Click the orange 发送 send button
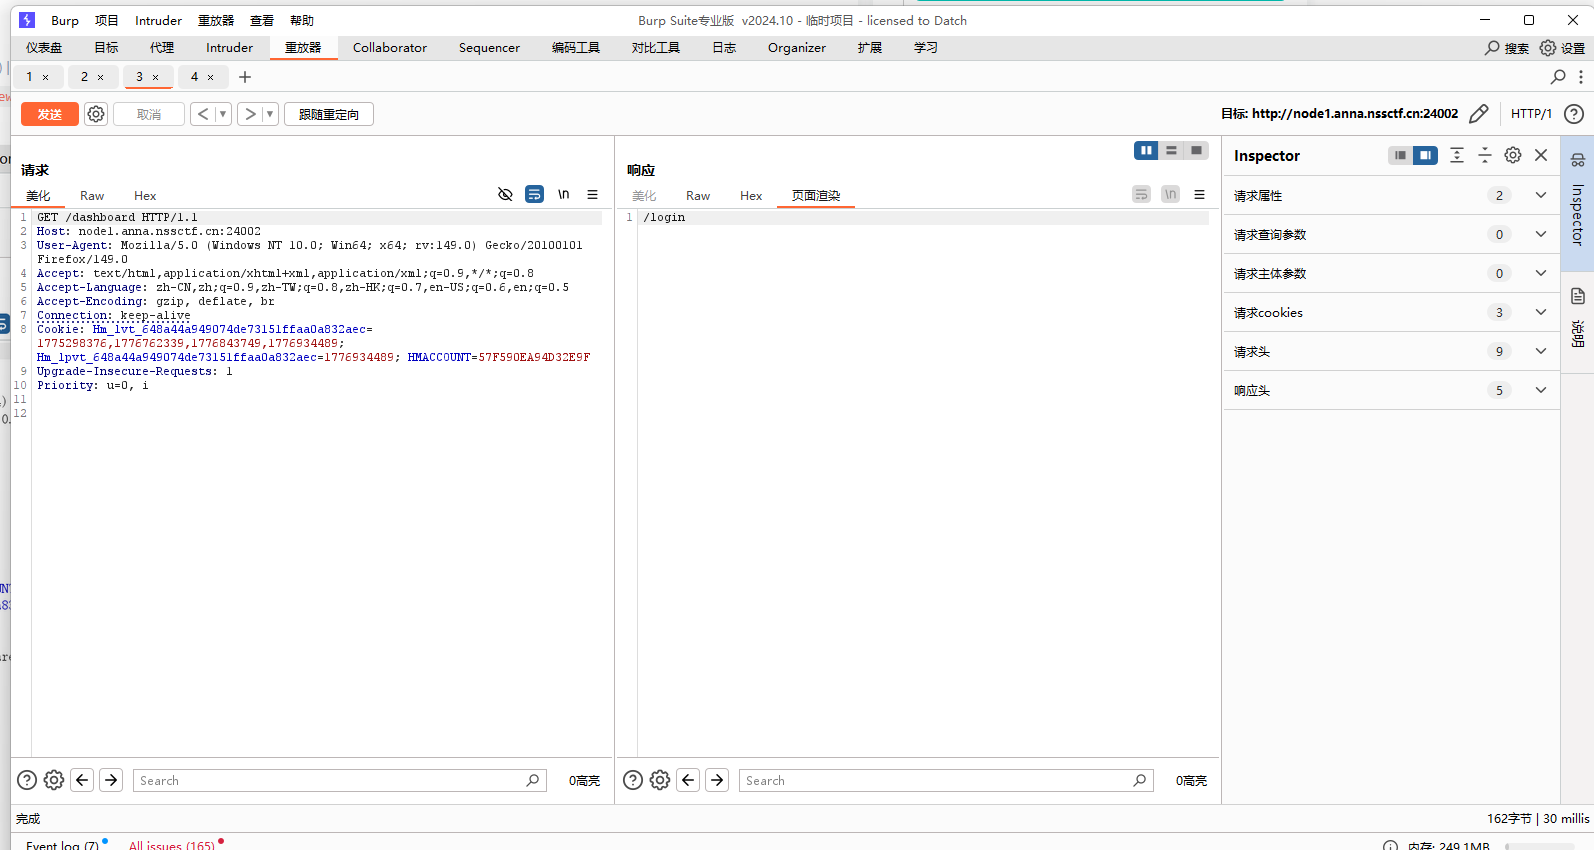The height and width of the screenshot is (850, 1594). point(50,114)
